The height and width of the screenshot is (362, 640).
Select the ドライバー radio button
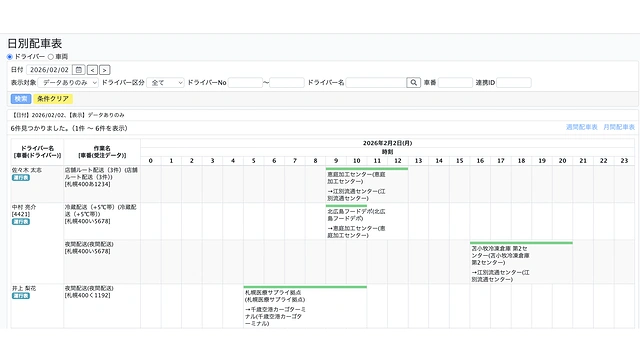[x=10, y=57]
